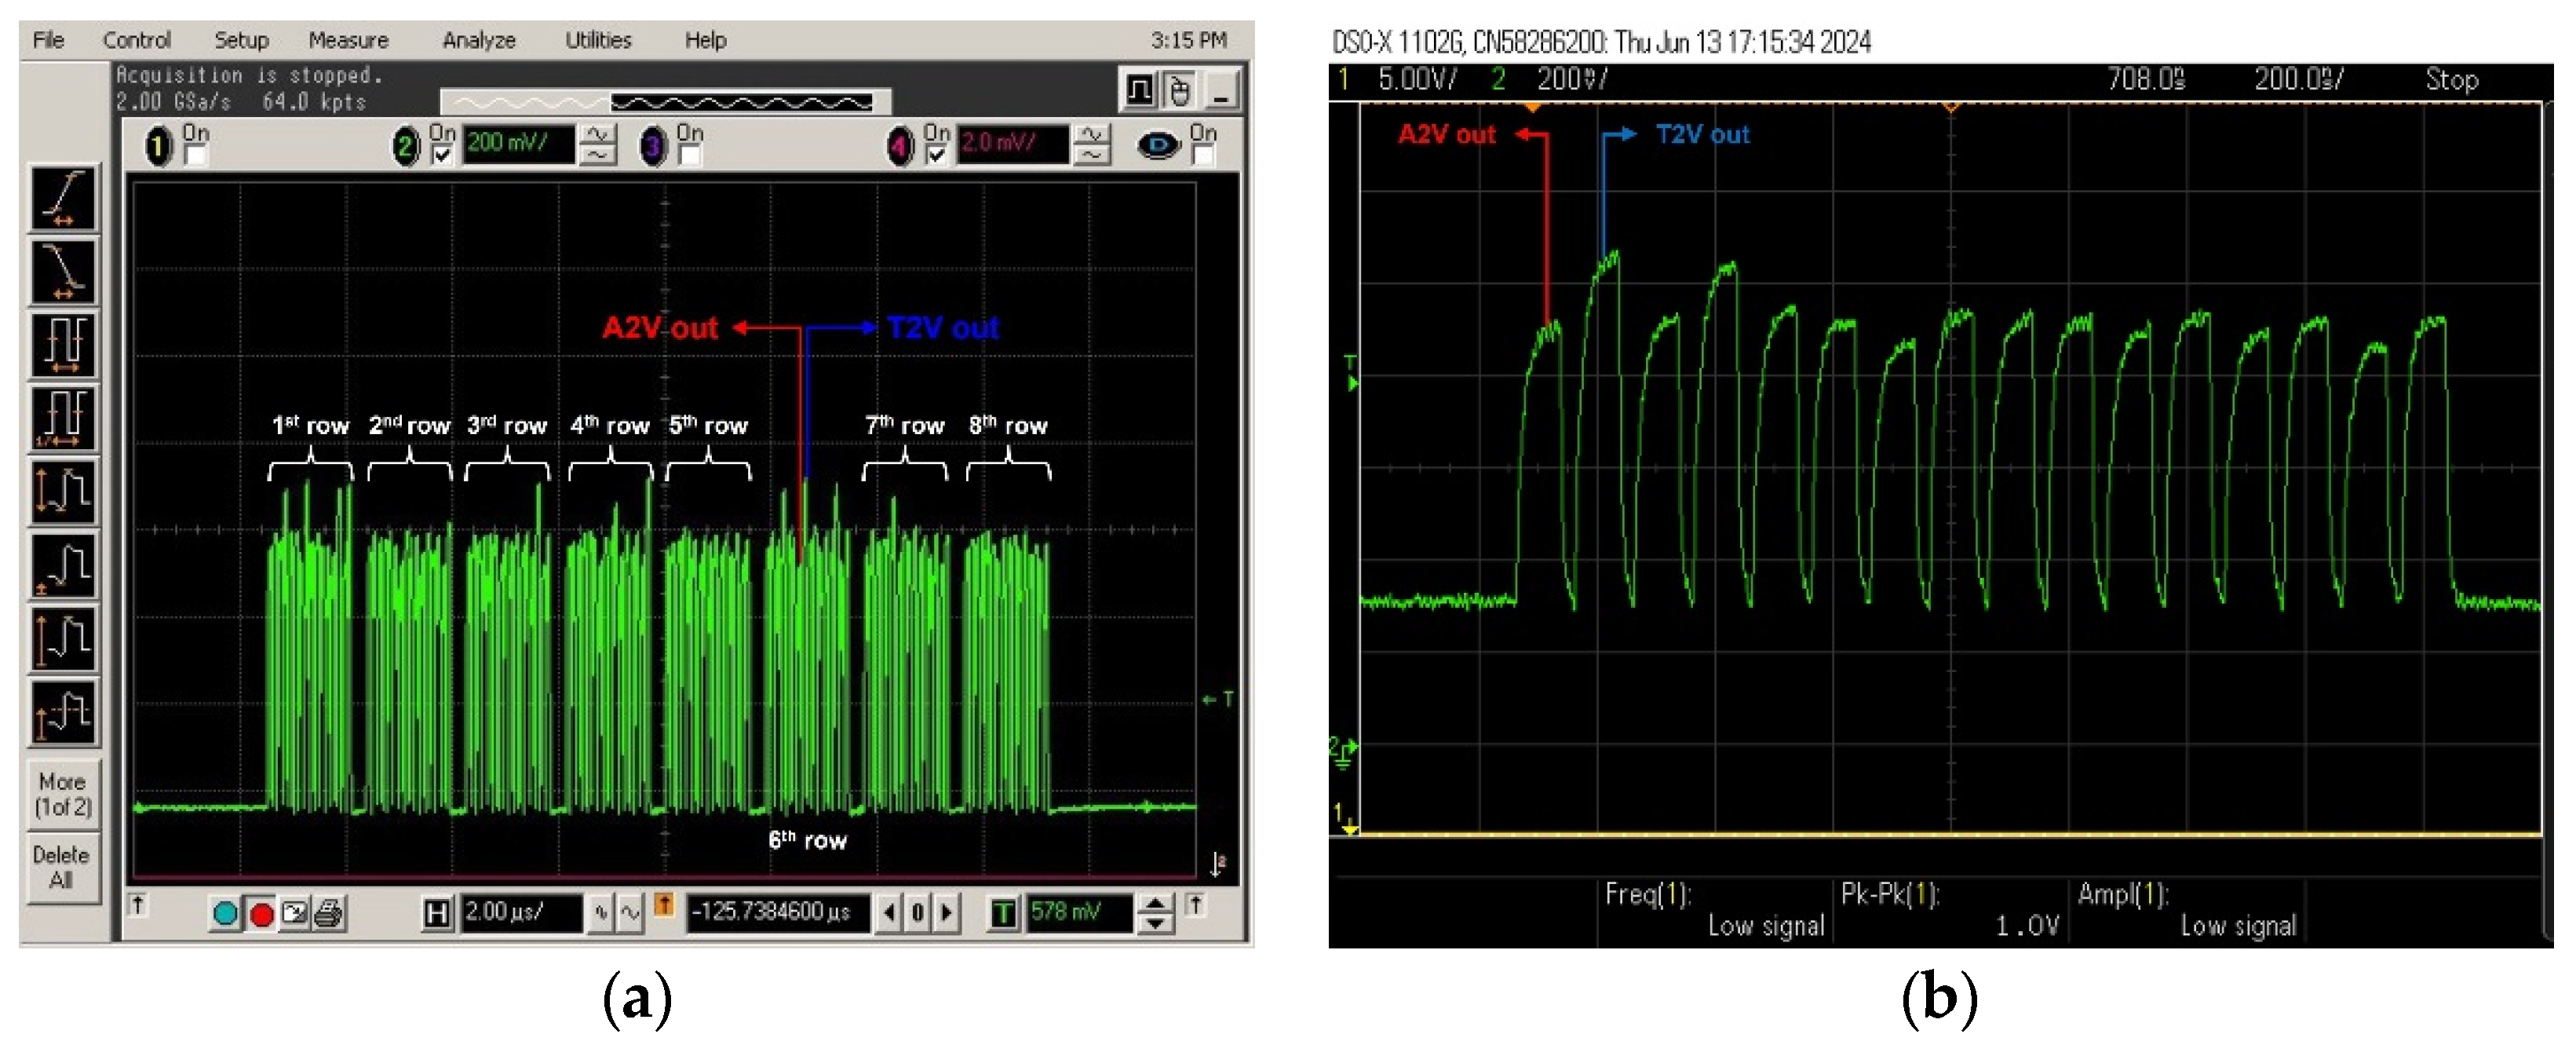The height and width of the screenshot is (1045, 2576).
Task: Uncheck the channel 2 On checkbox
Action: tap(442, 156)
